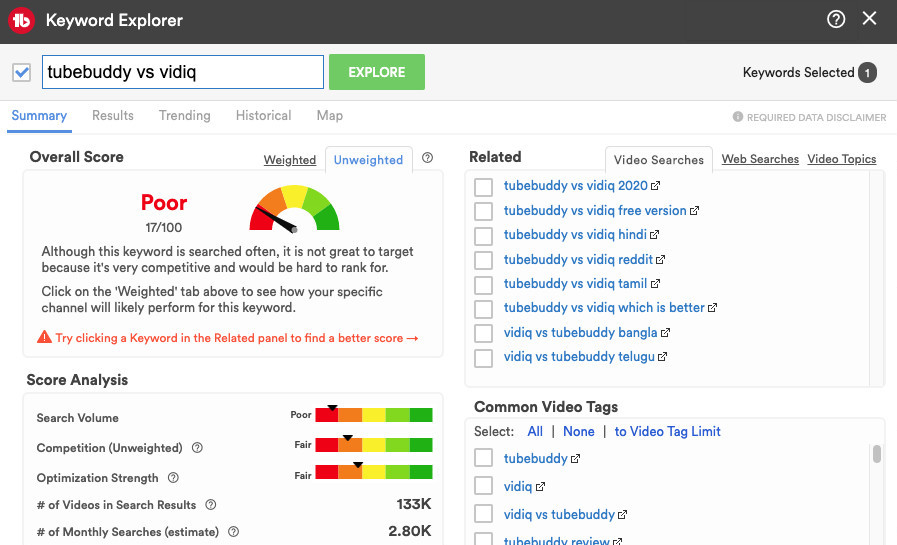
Task: Click the red 'Try clicking a Keyword' hint
Action: [237, 338]
